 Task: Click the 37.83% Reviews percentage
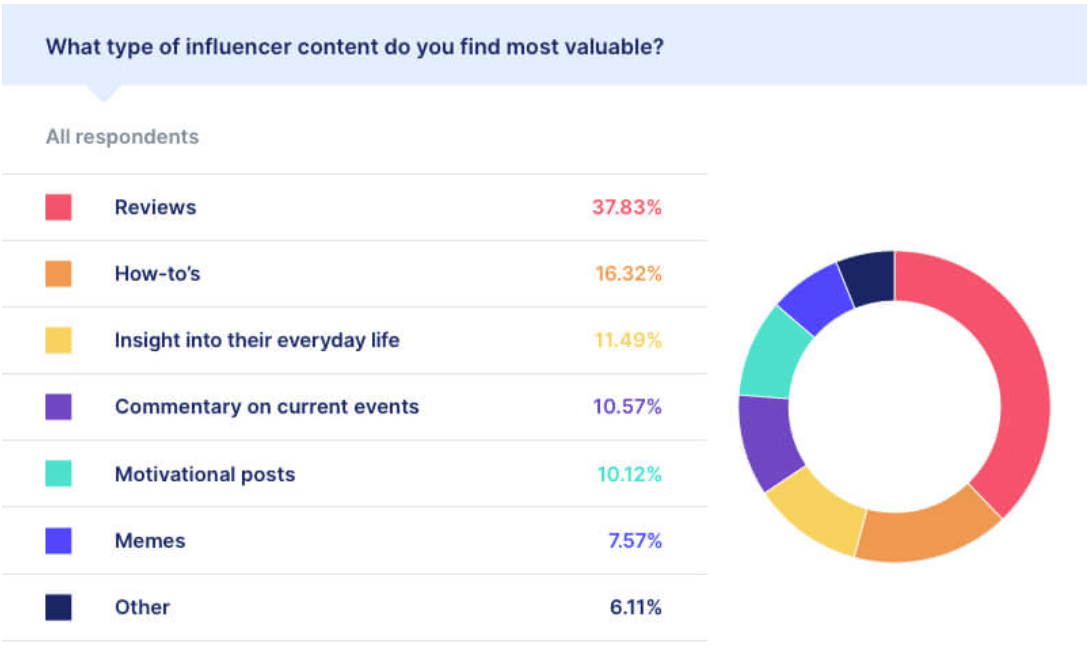[x=627, y=207]
